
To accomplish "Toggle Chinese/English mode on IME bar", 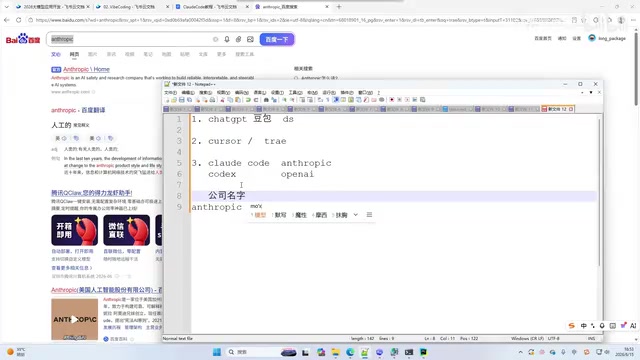I will click(x=584, y=325).
